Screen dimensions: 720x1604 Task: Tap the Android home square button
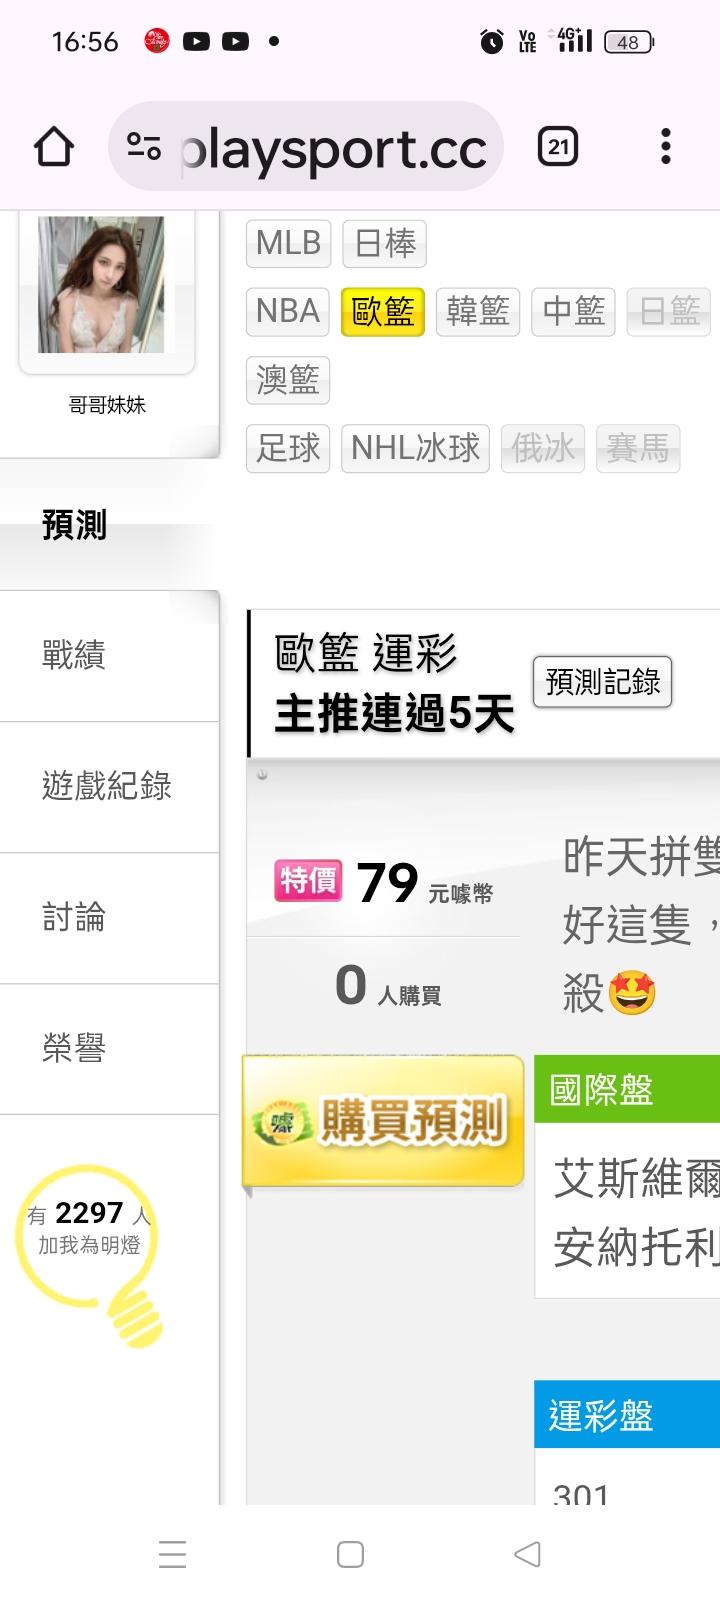click(350, 1554)
